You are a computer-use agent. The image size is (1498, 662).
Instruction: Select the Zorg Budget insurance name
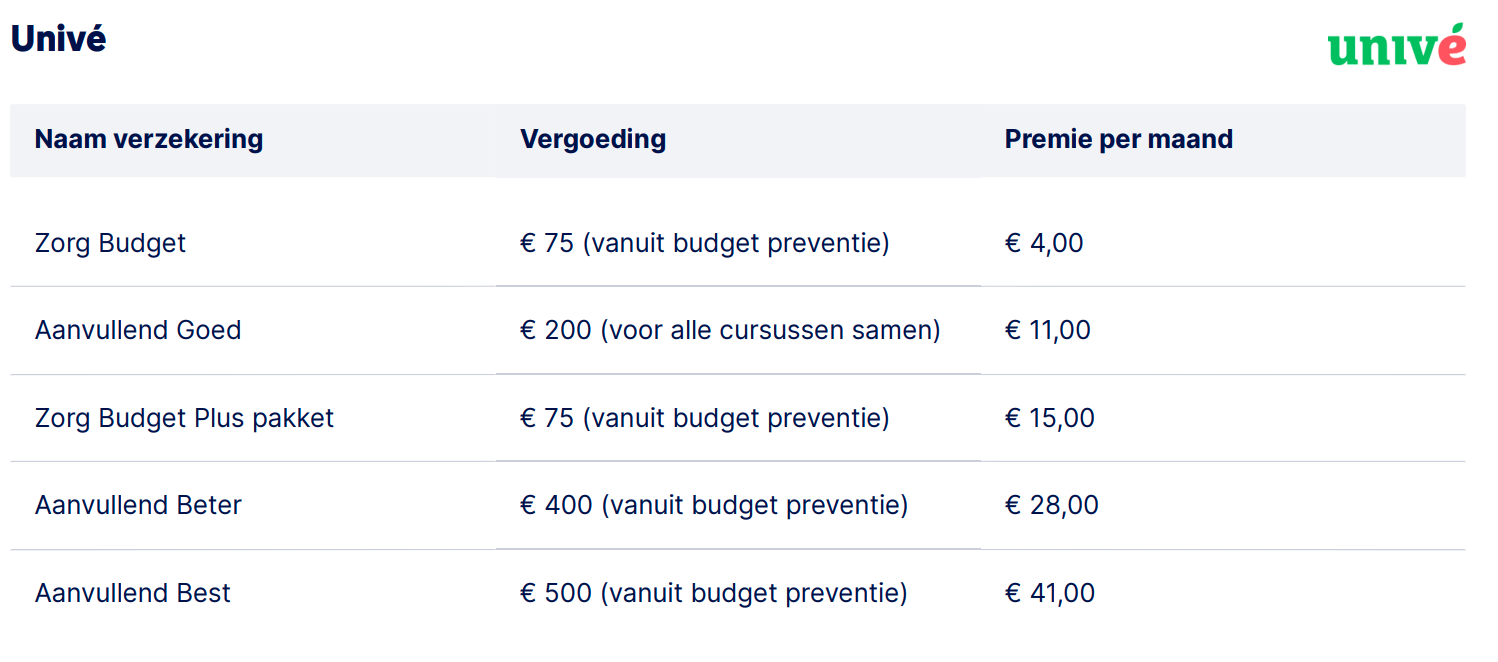[110, 243]
